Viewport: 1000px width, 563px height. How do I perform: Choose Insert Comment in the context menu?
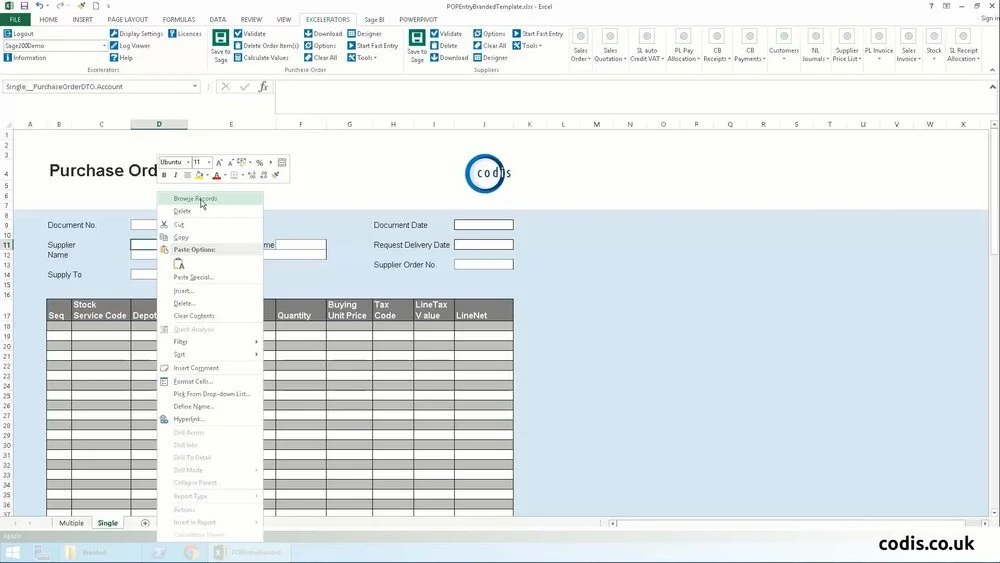pyautogui.click(x=210, y=368)
